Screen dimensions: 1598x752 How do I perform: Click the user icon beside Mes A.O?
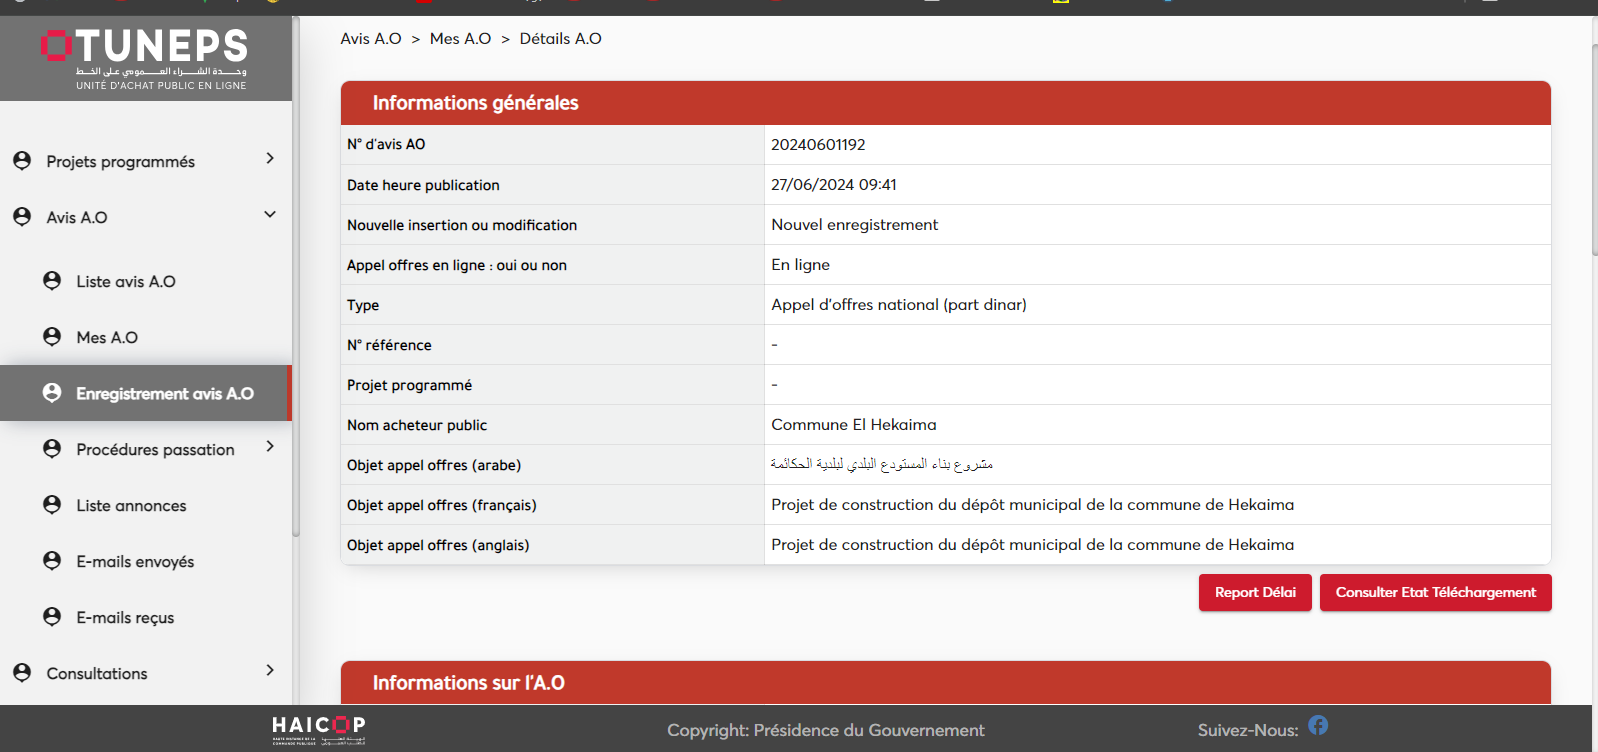52,336
